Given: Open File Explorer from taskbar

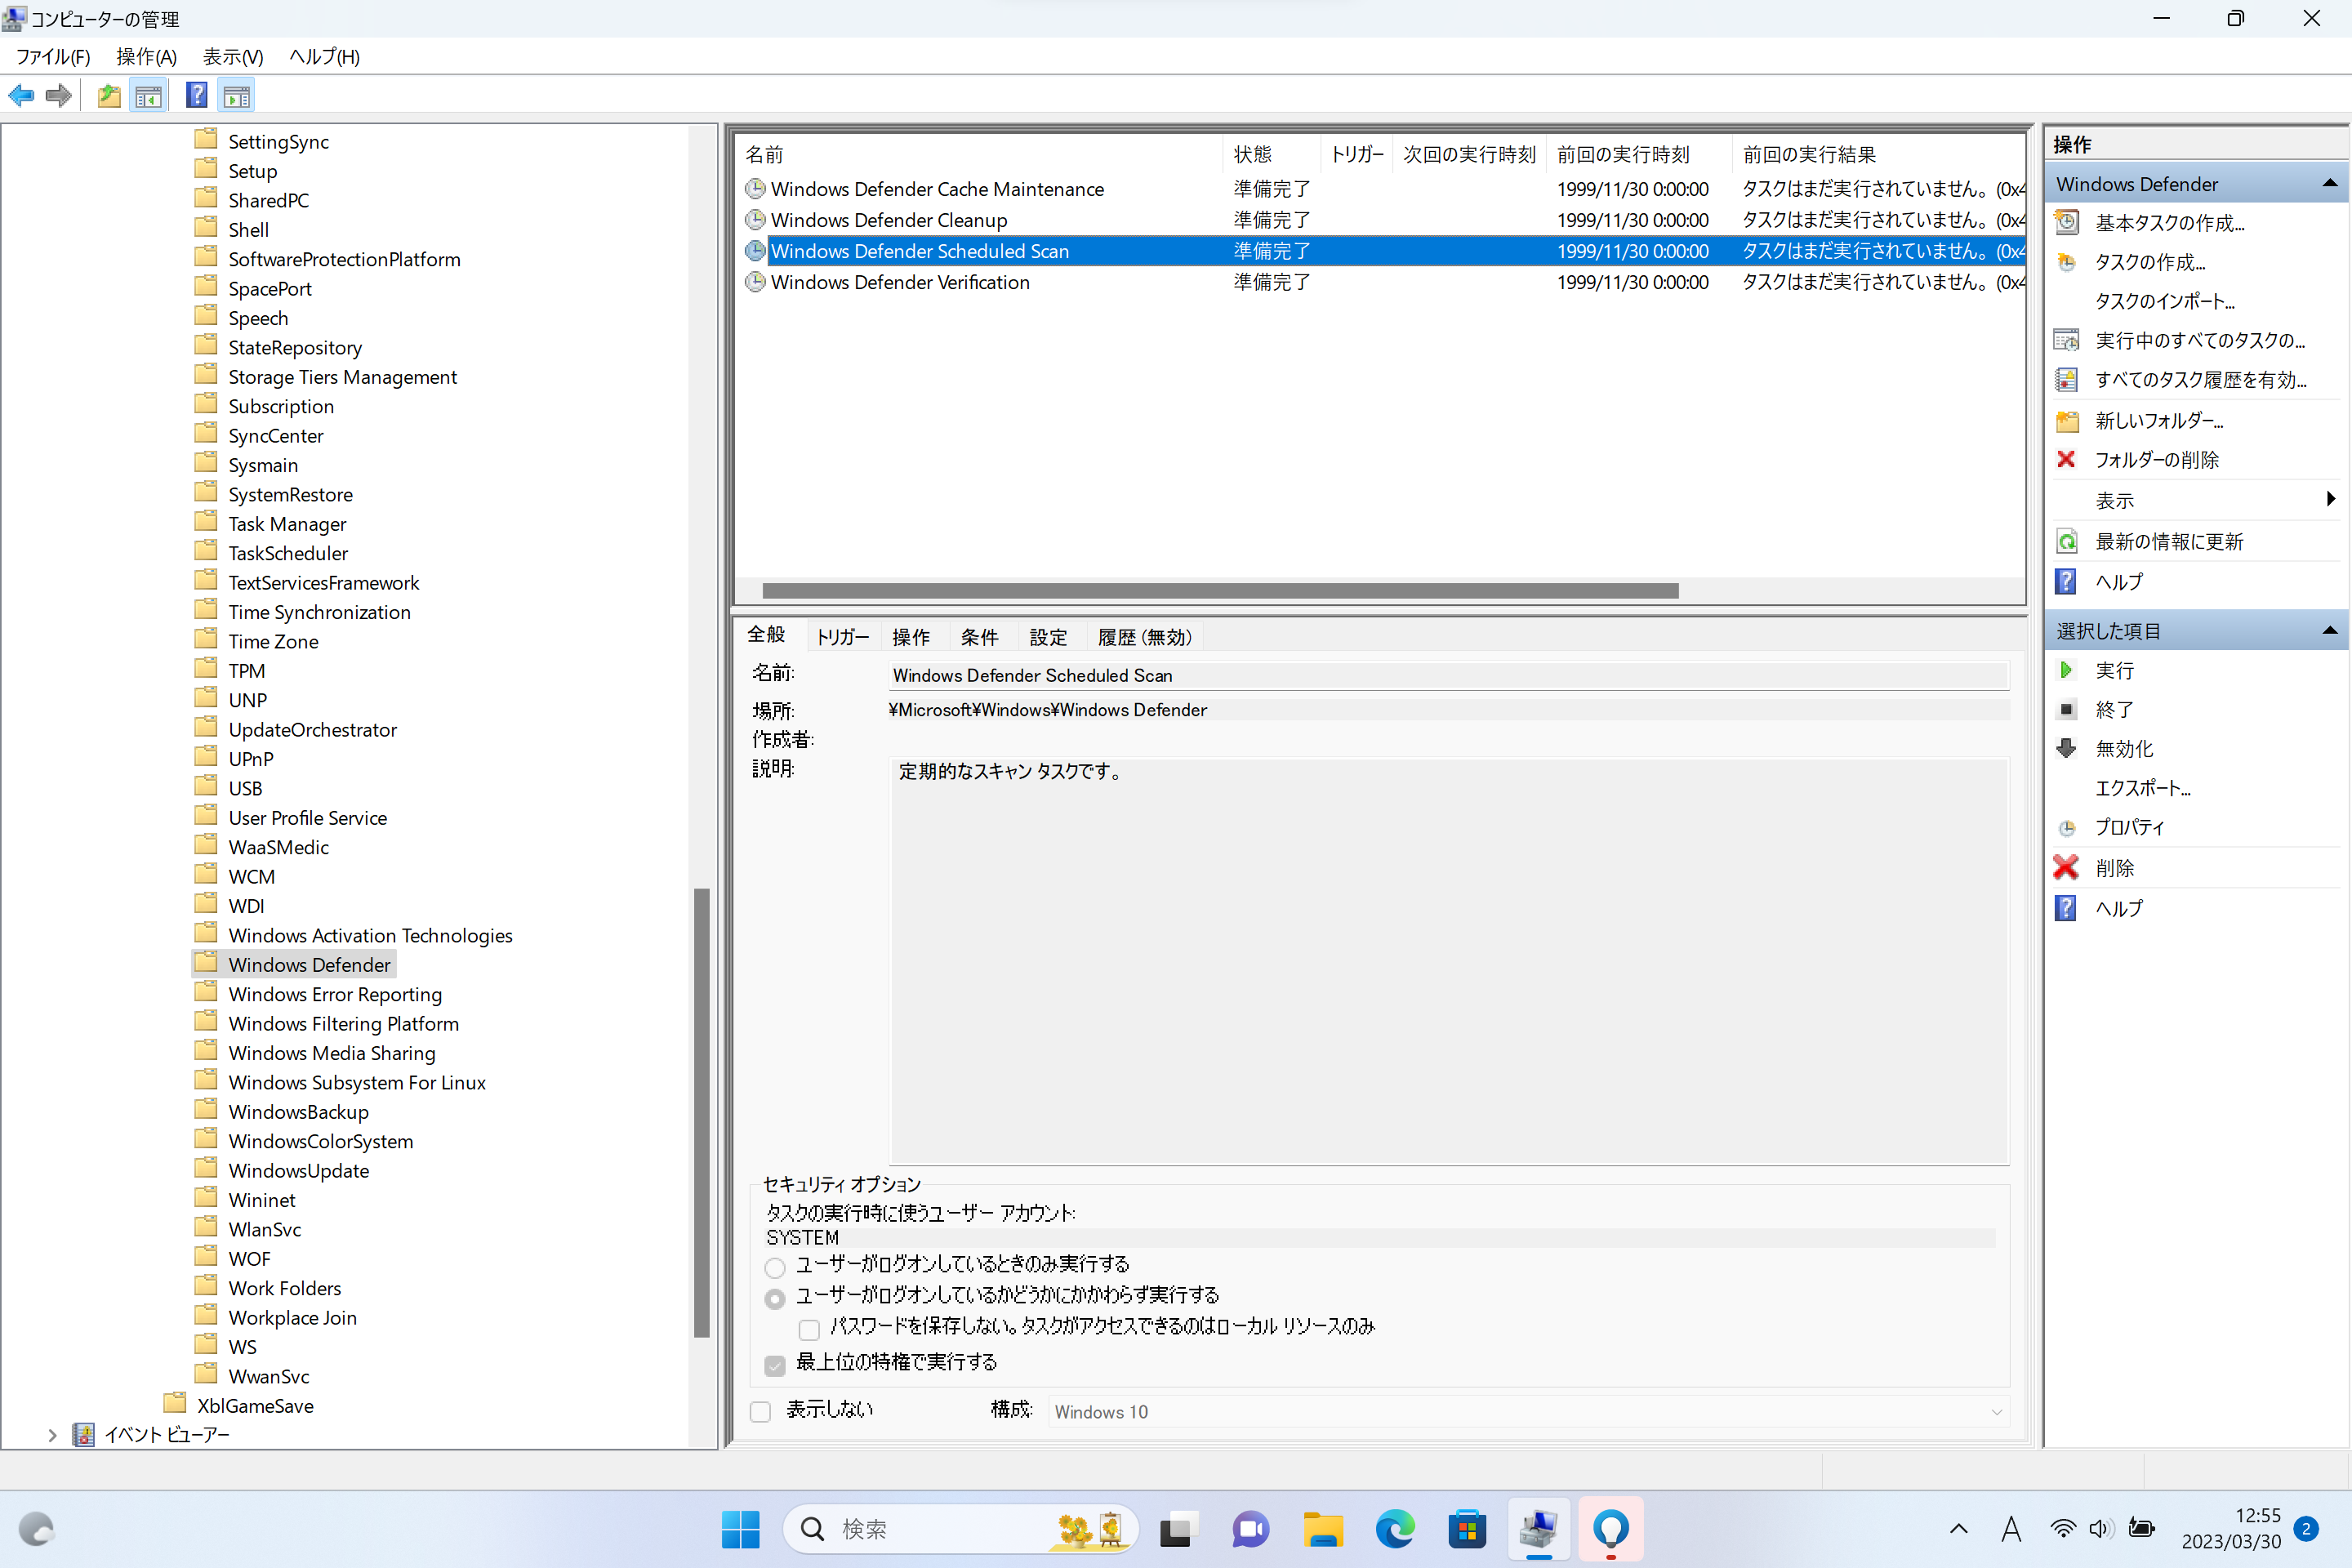Looking at the screenshot, I should pos(1322,1529).
